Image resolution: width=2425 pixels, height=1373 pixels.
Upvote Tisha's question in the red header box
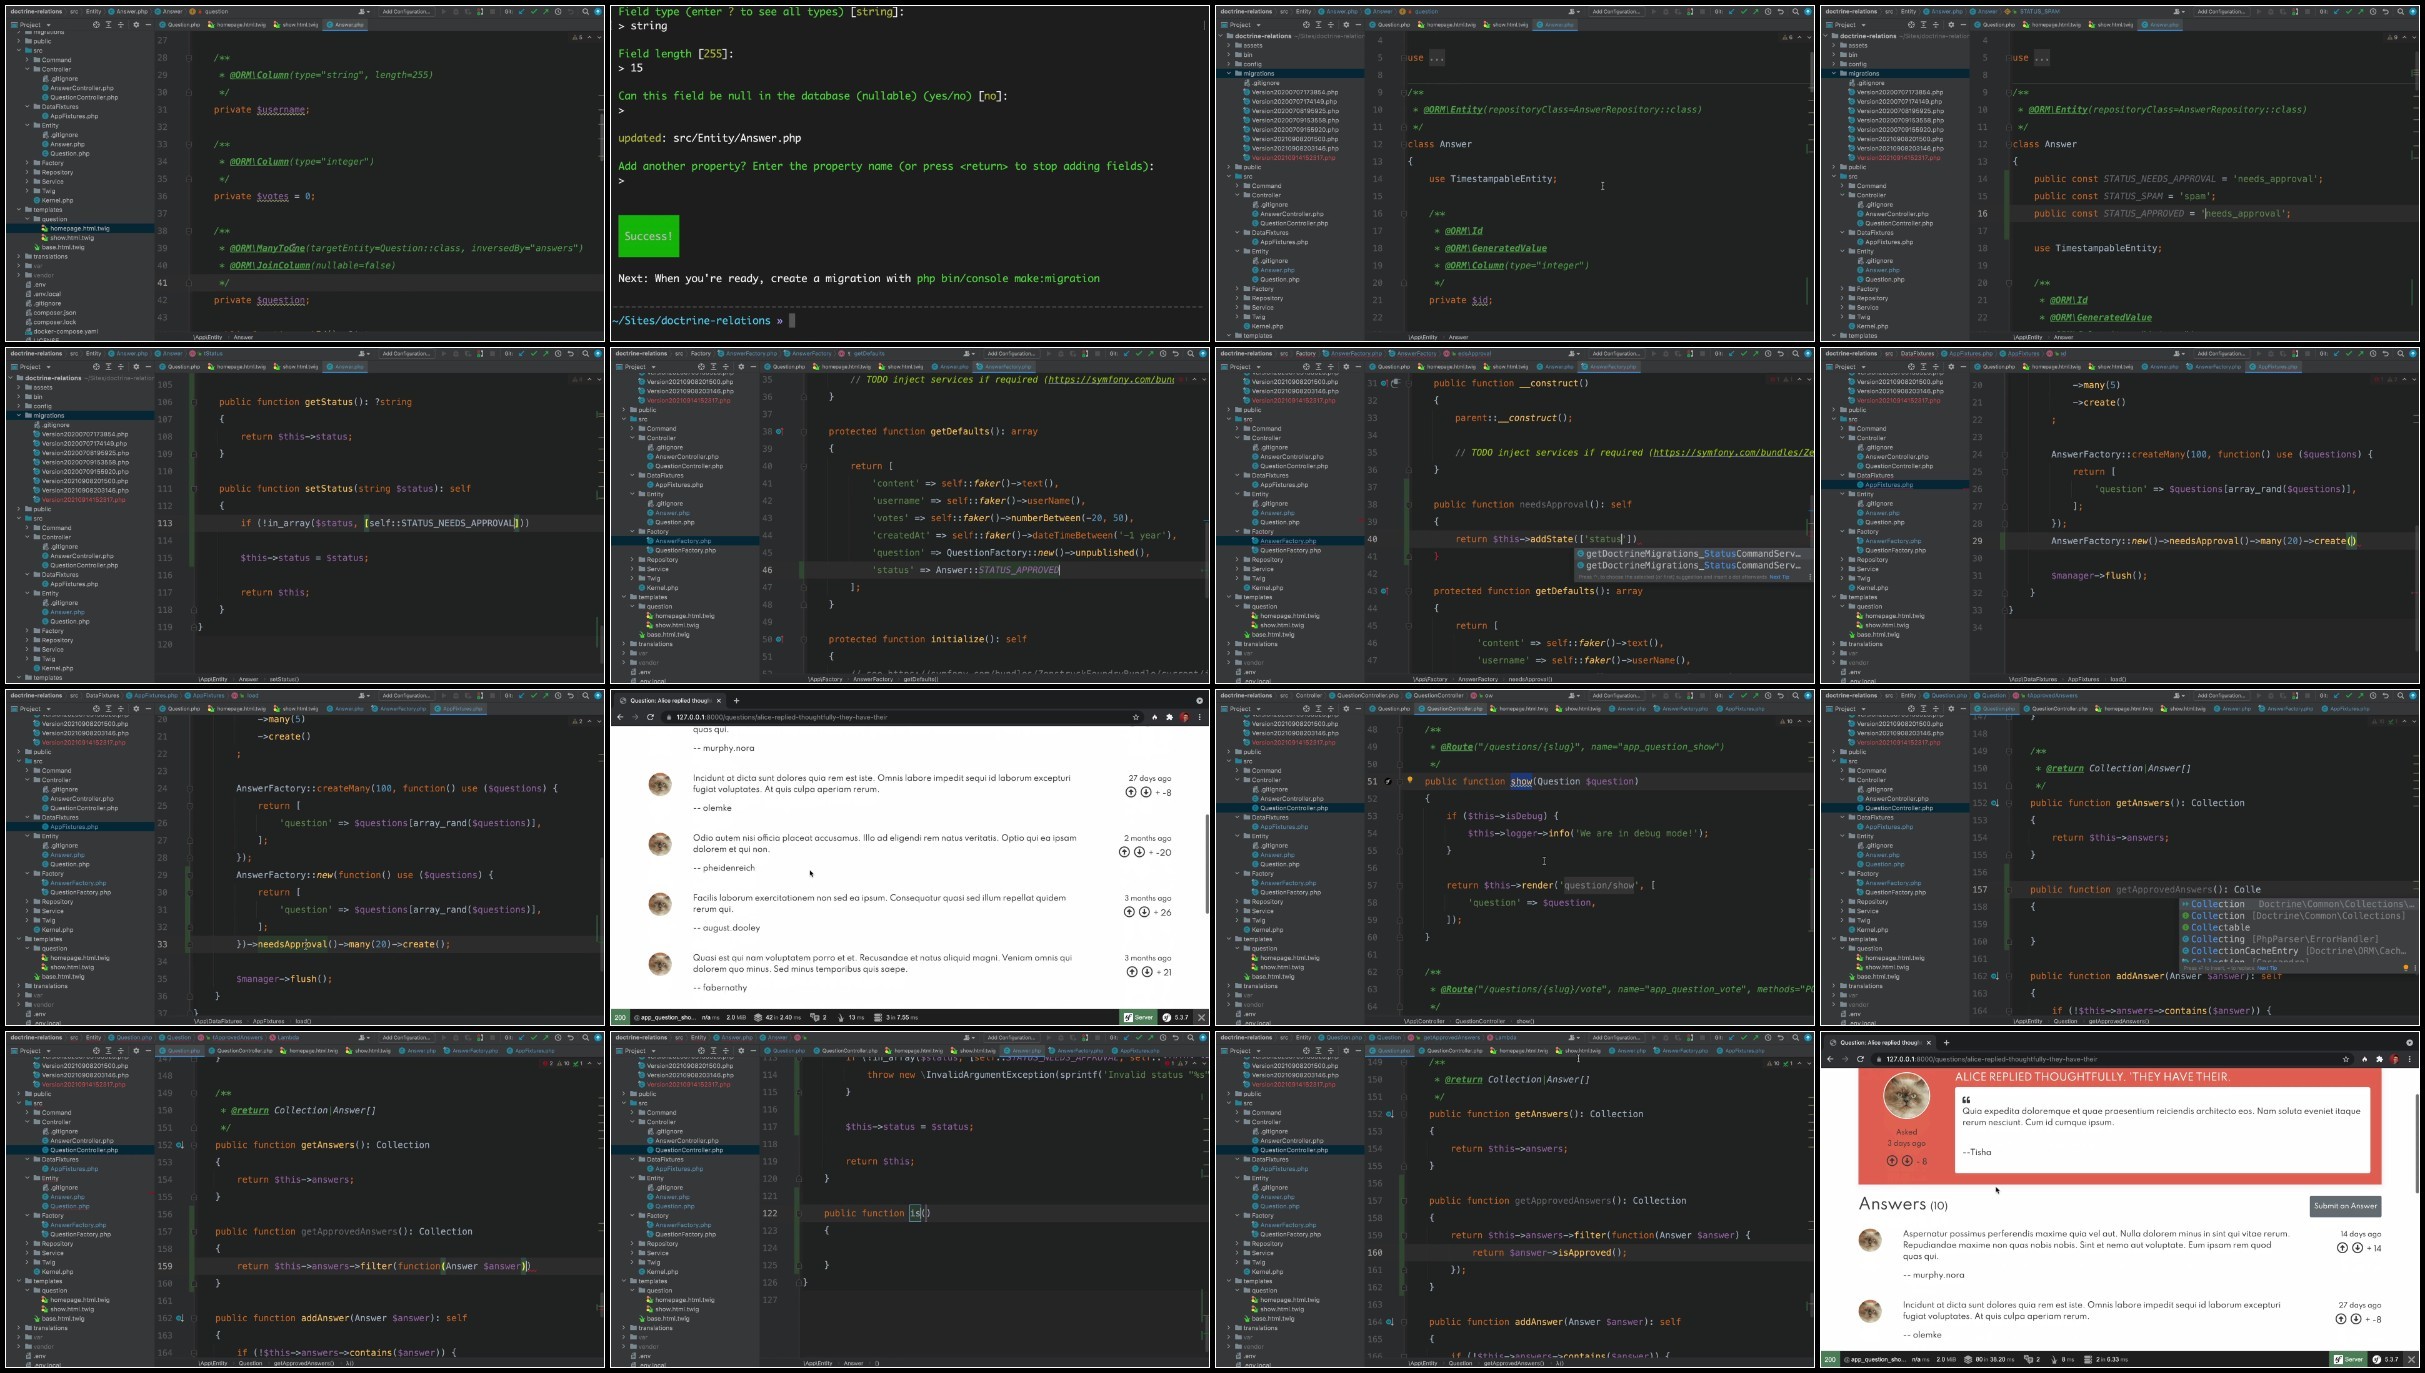1892,1161
